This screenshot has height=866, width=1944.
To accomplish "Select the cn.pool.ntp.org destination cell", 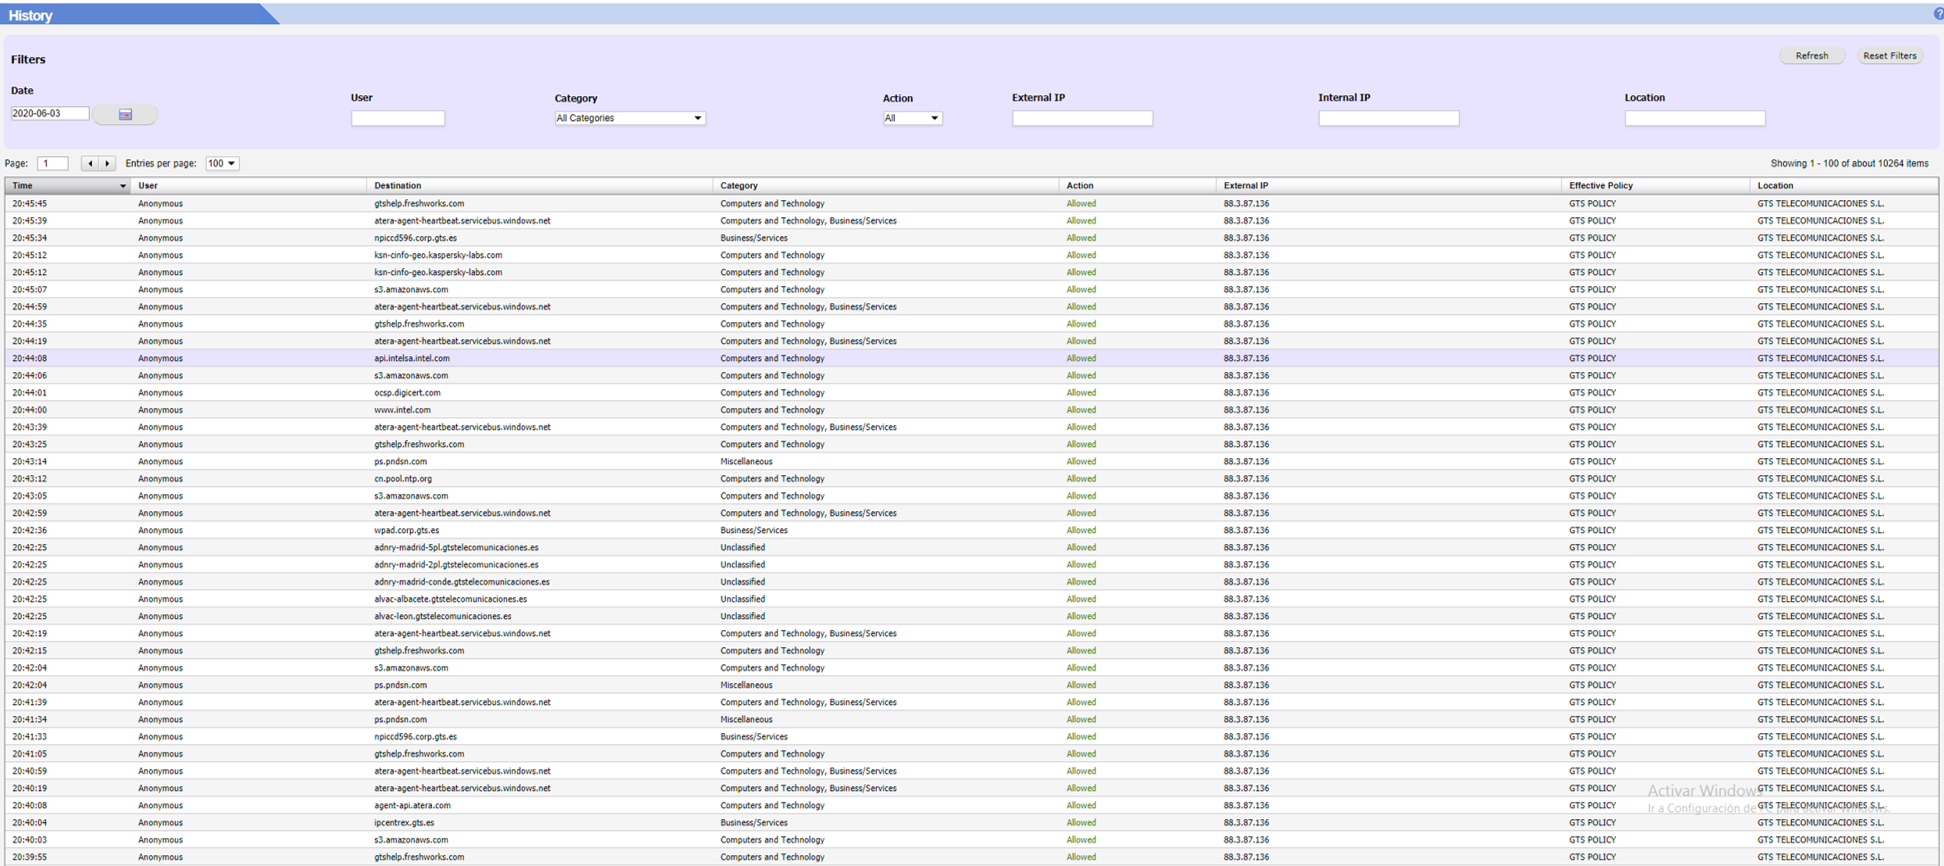I will 403,479.
